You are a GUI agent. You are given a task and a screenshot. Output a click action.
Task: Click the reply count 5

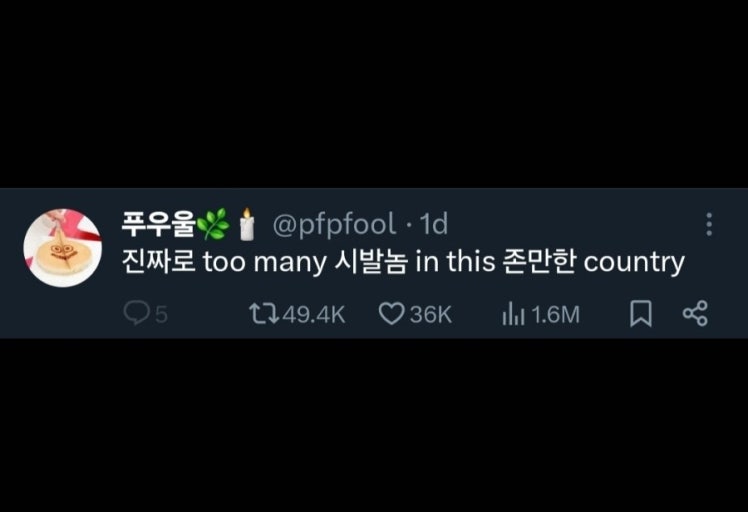(x=161, y=314)
